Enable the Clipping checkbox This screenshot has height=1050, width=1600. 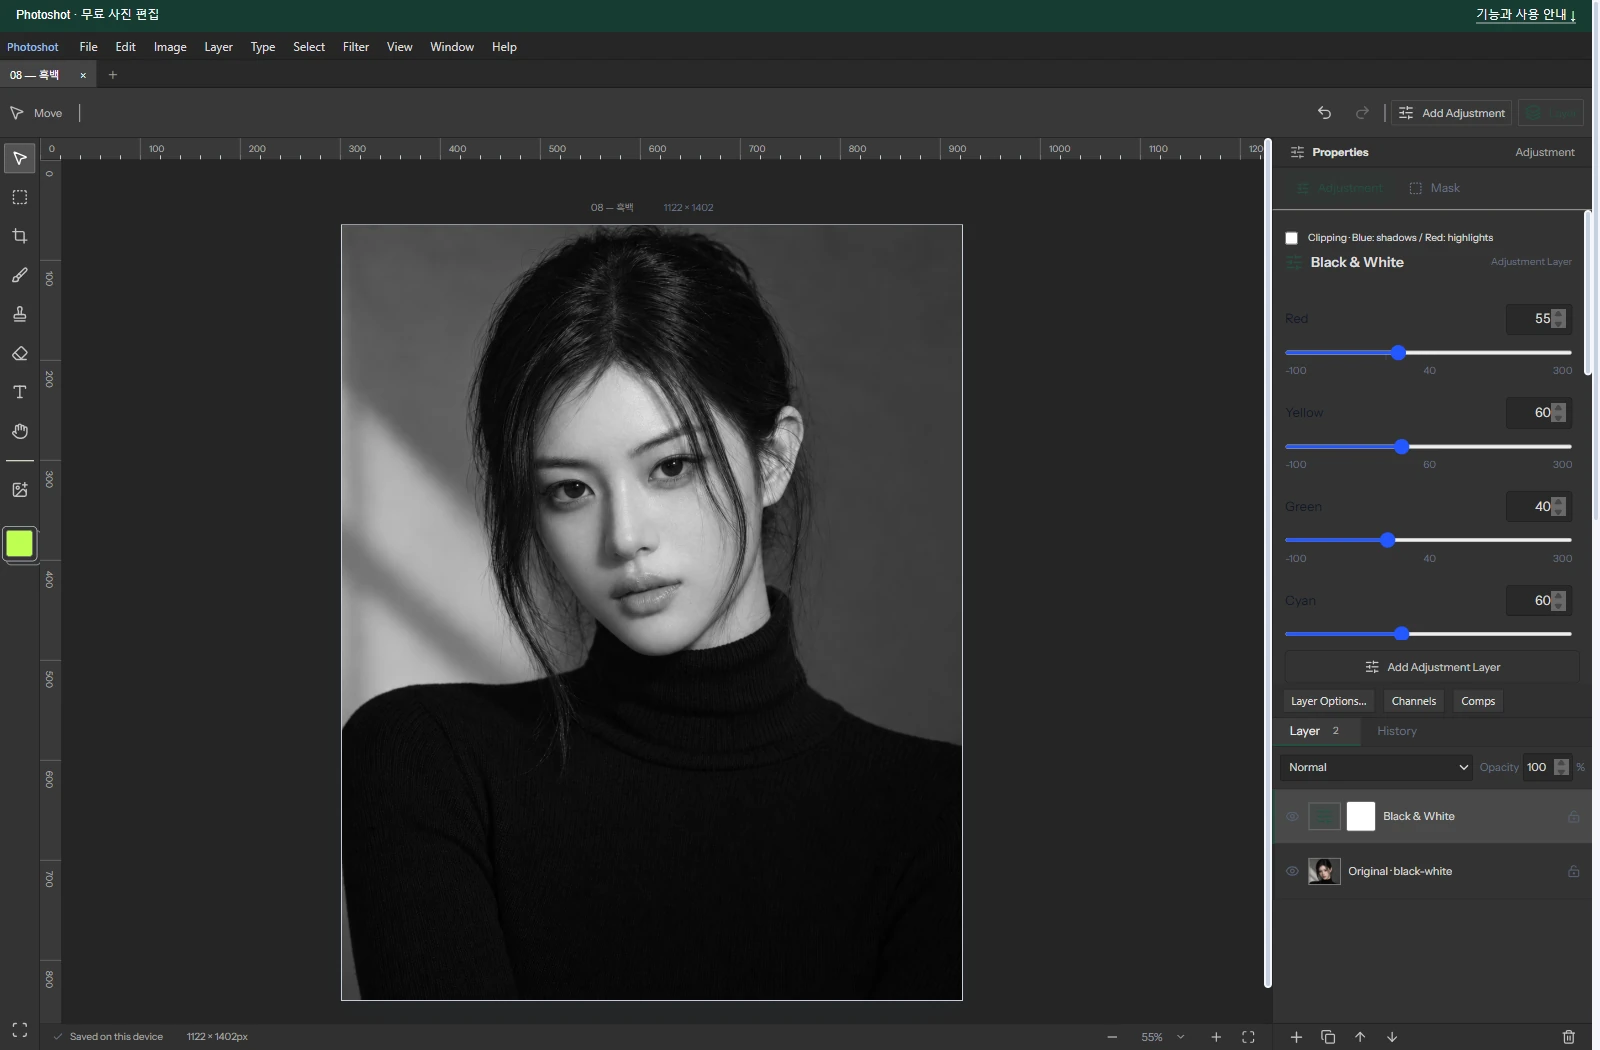pyautogui.click(x=1291, y=238)
